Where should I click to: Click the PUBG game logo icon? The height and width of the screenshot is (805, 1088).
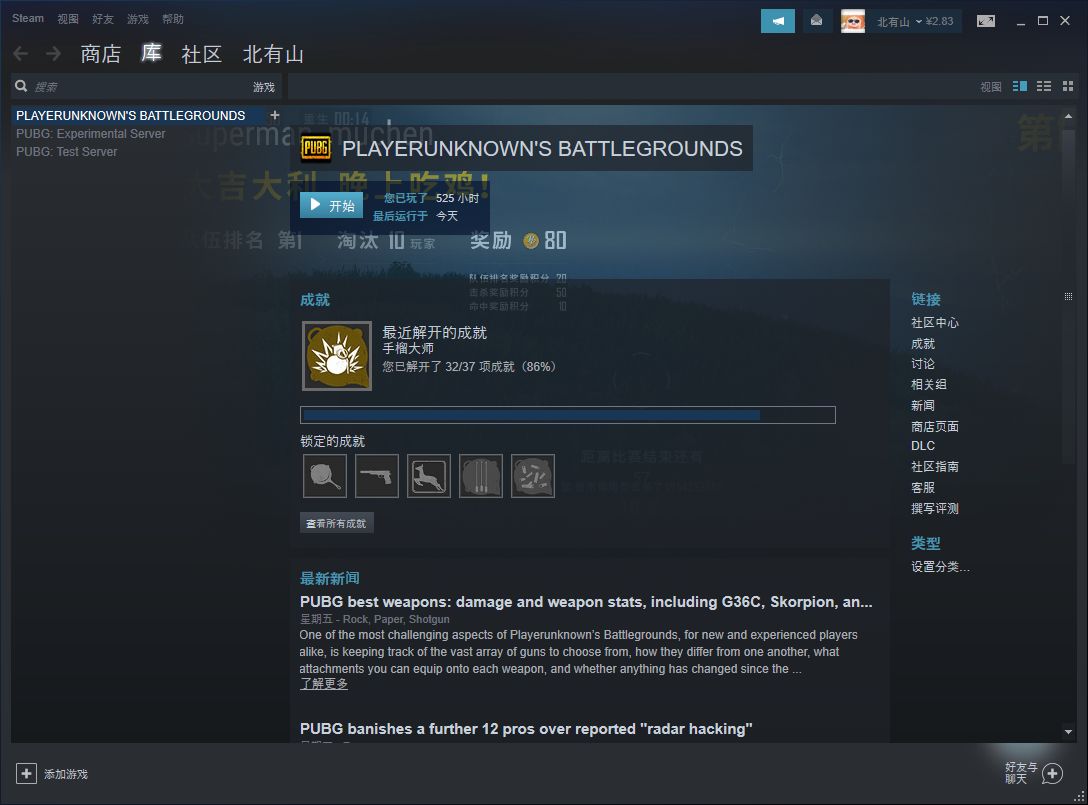316,148
